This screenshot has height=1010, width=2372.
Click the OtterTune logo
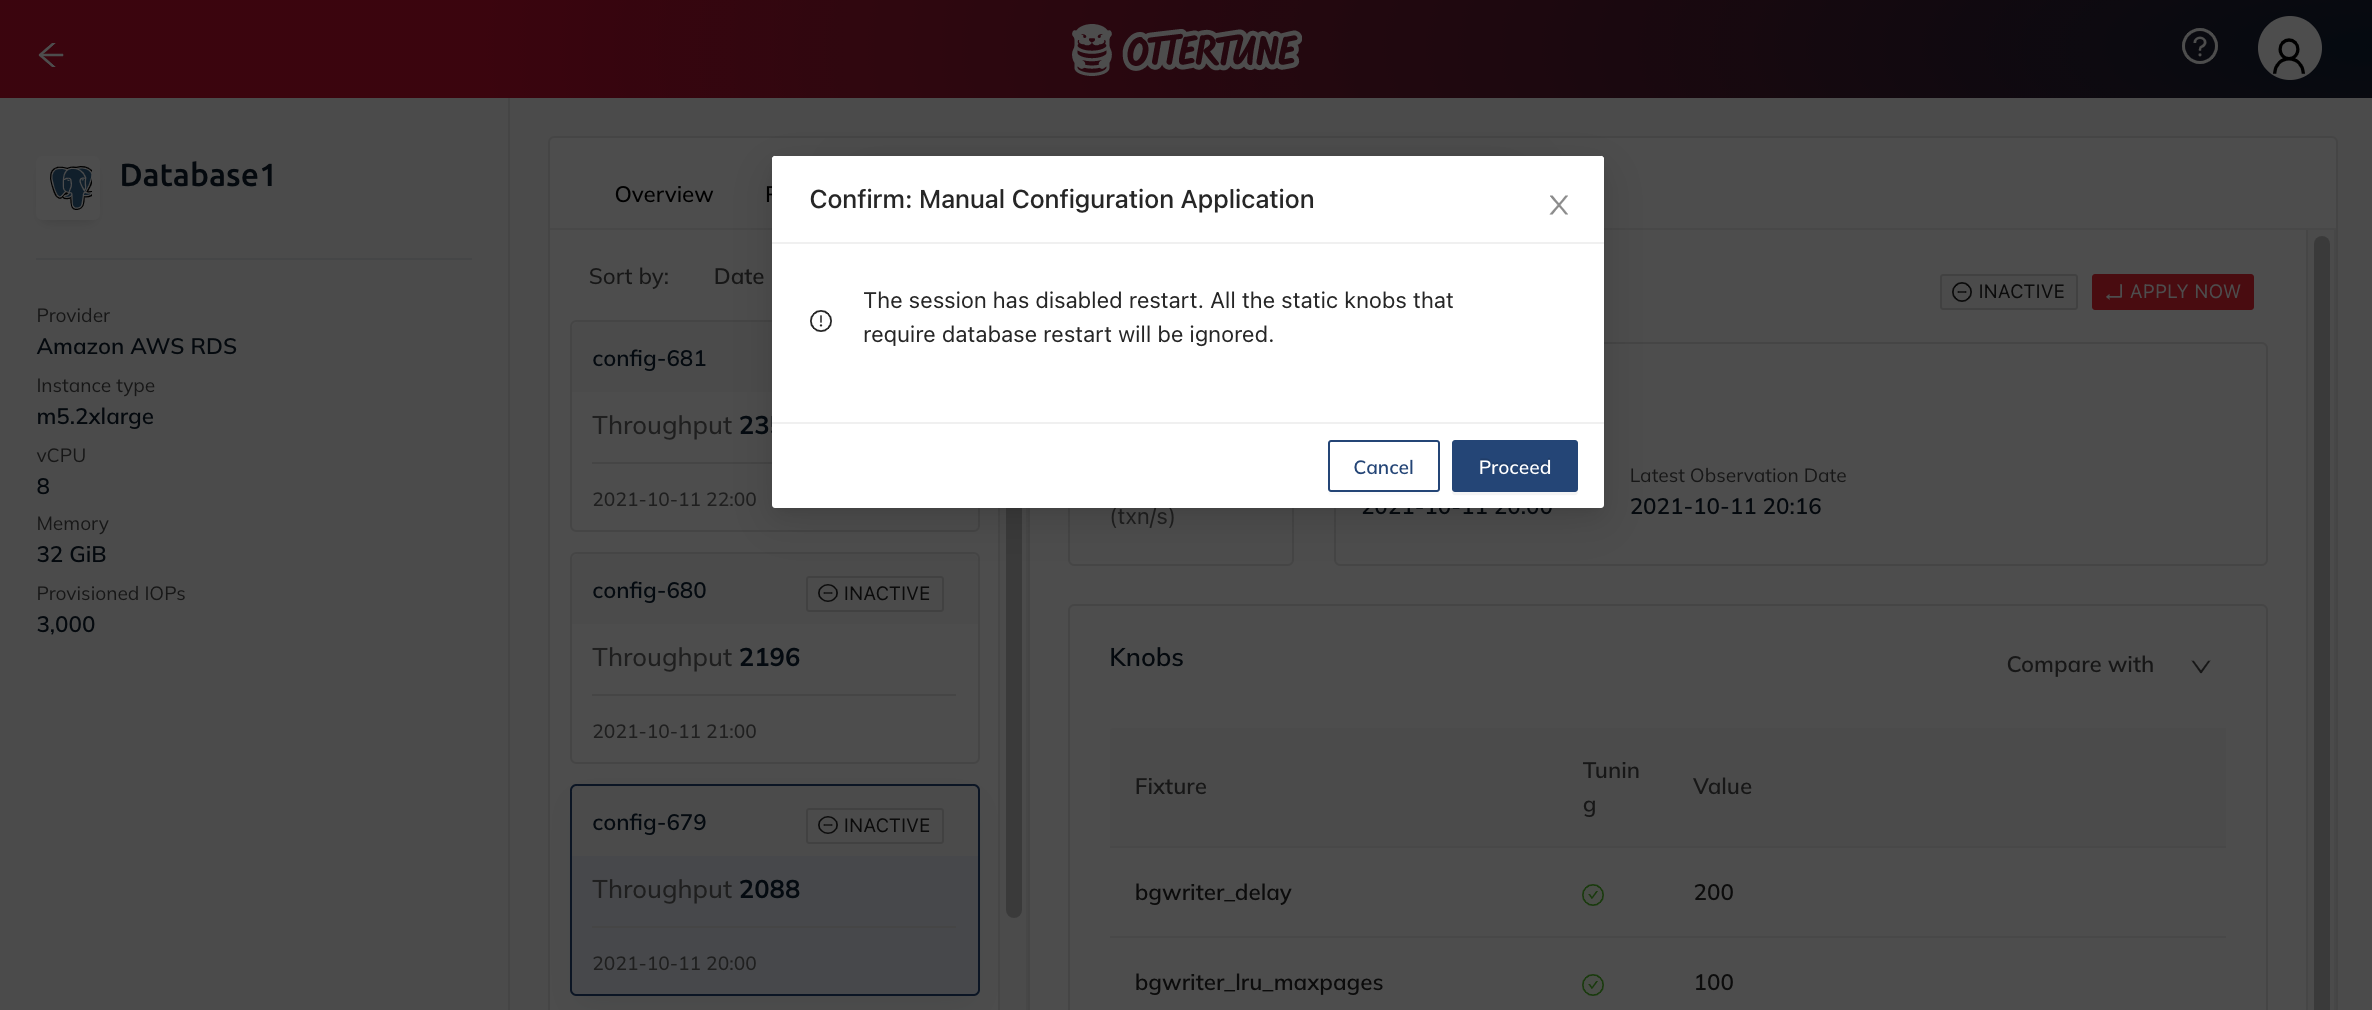click(x=1186, y=49)
